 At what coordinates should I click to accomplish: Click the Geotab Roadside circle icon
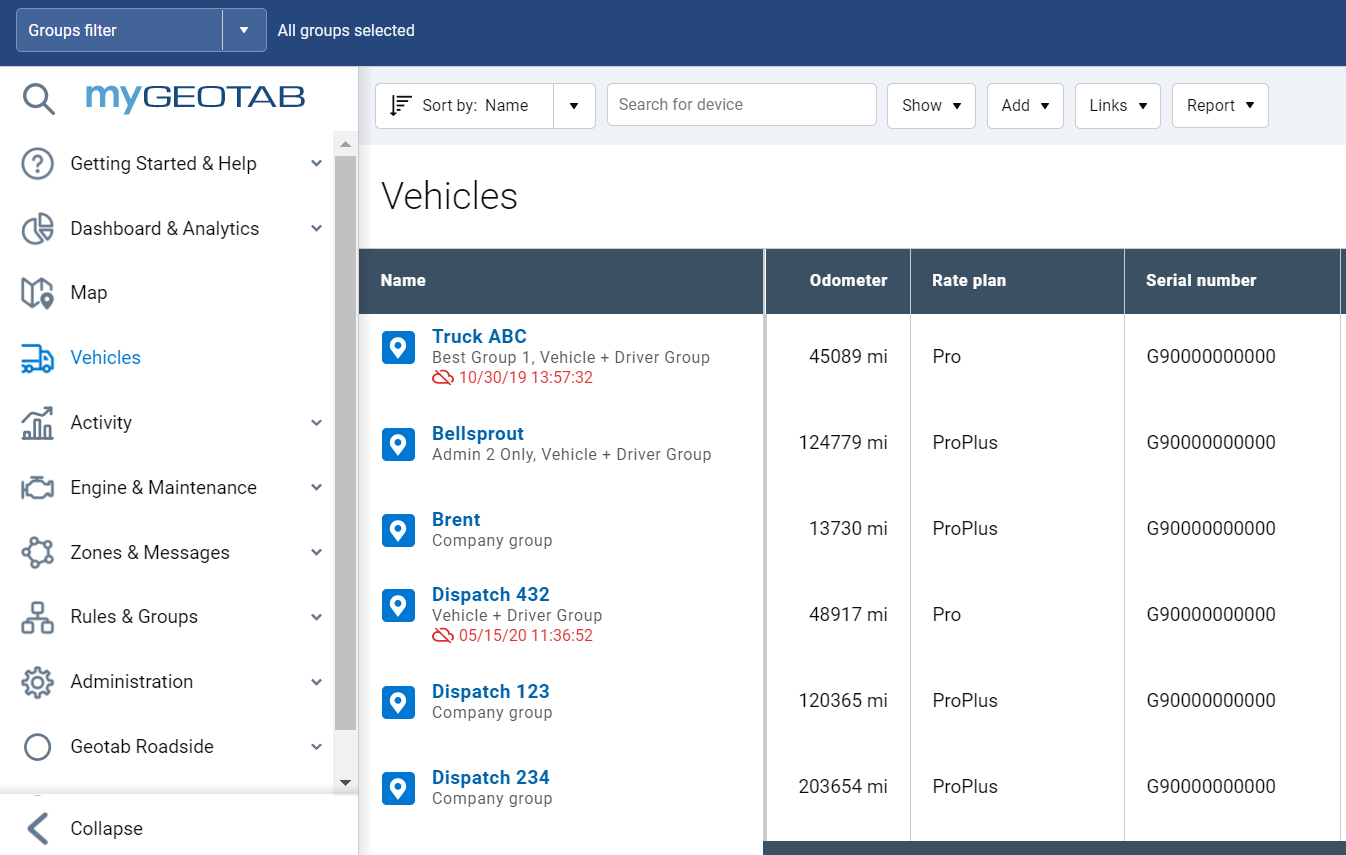click(x=37, y=746)
